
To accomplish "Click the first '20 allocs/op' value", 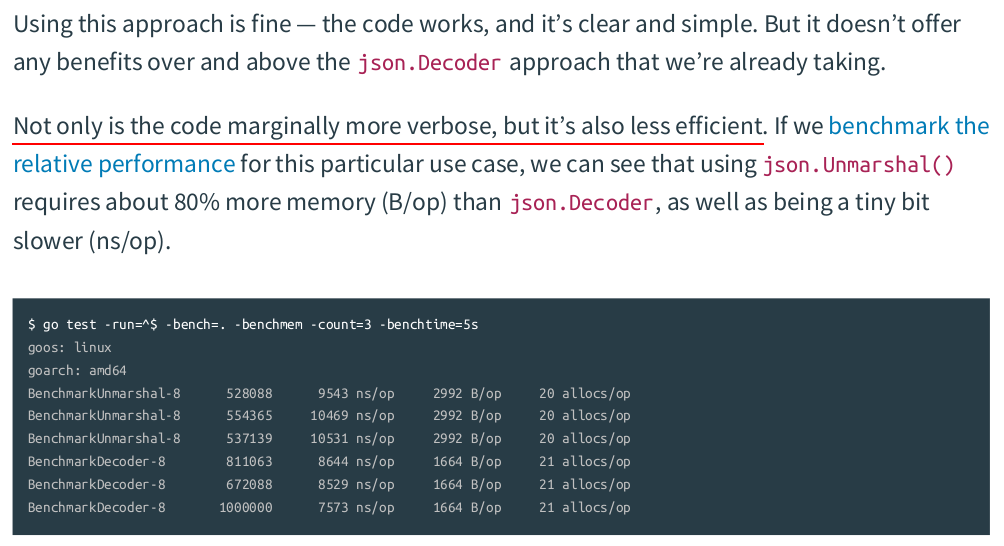I will (x=585, y=393).
